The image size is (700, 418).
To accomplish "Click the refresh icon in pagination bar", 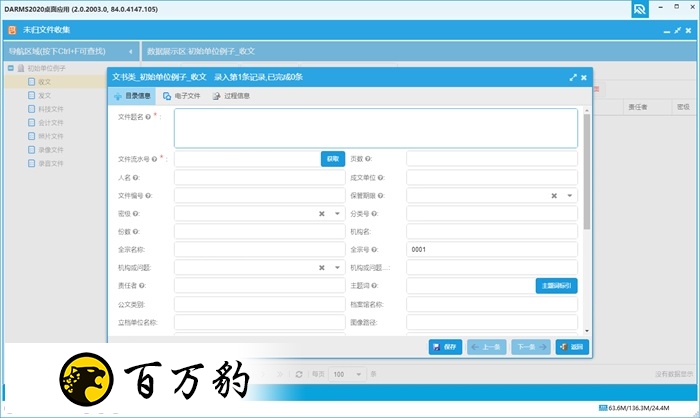I will point(298,374).
